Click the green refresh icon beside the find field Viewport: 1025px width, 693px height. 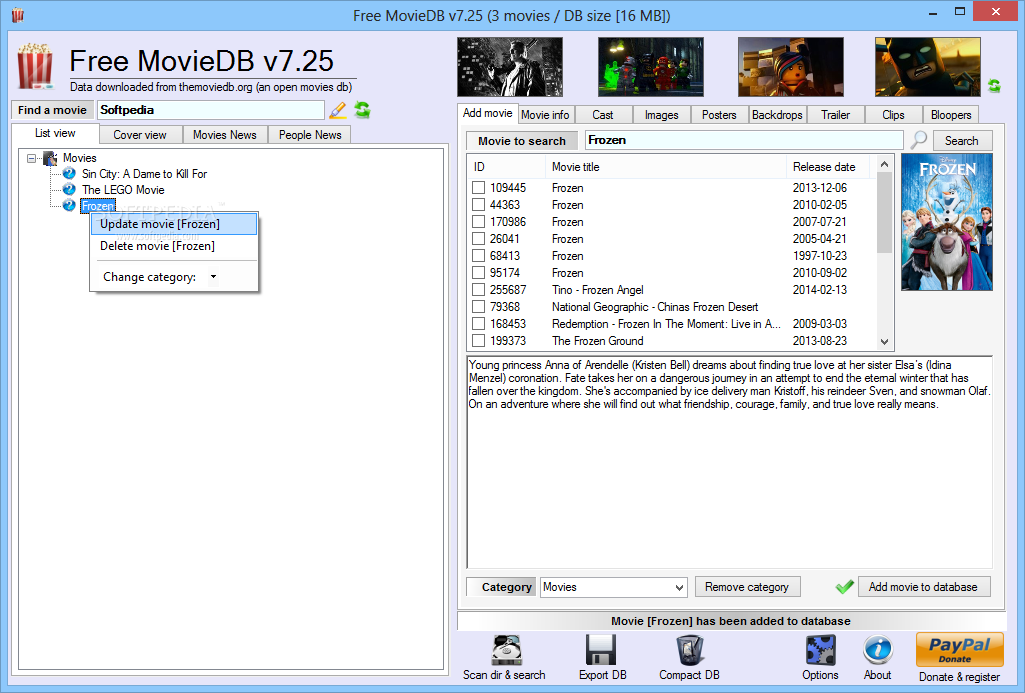(362, 110)
